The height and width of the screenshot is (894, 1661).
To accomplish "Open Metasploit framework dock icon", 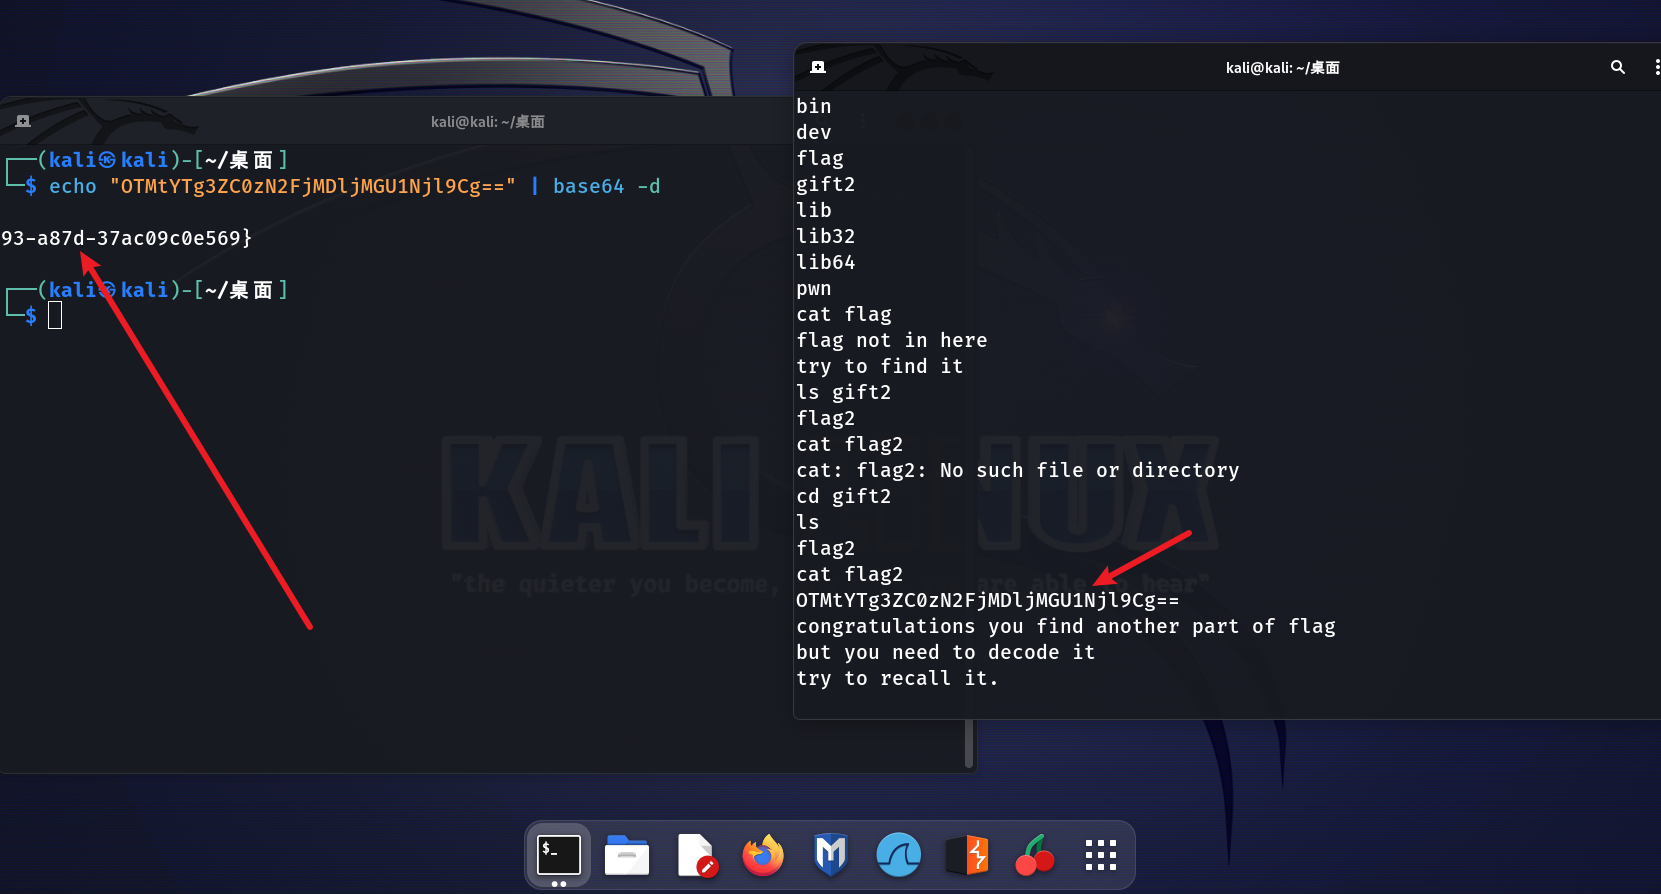I will pos(831,856).
